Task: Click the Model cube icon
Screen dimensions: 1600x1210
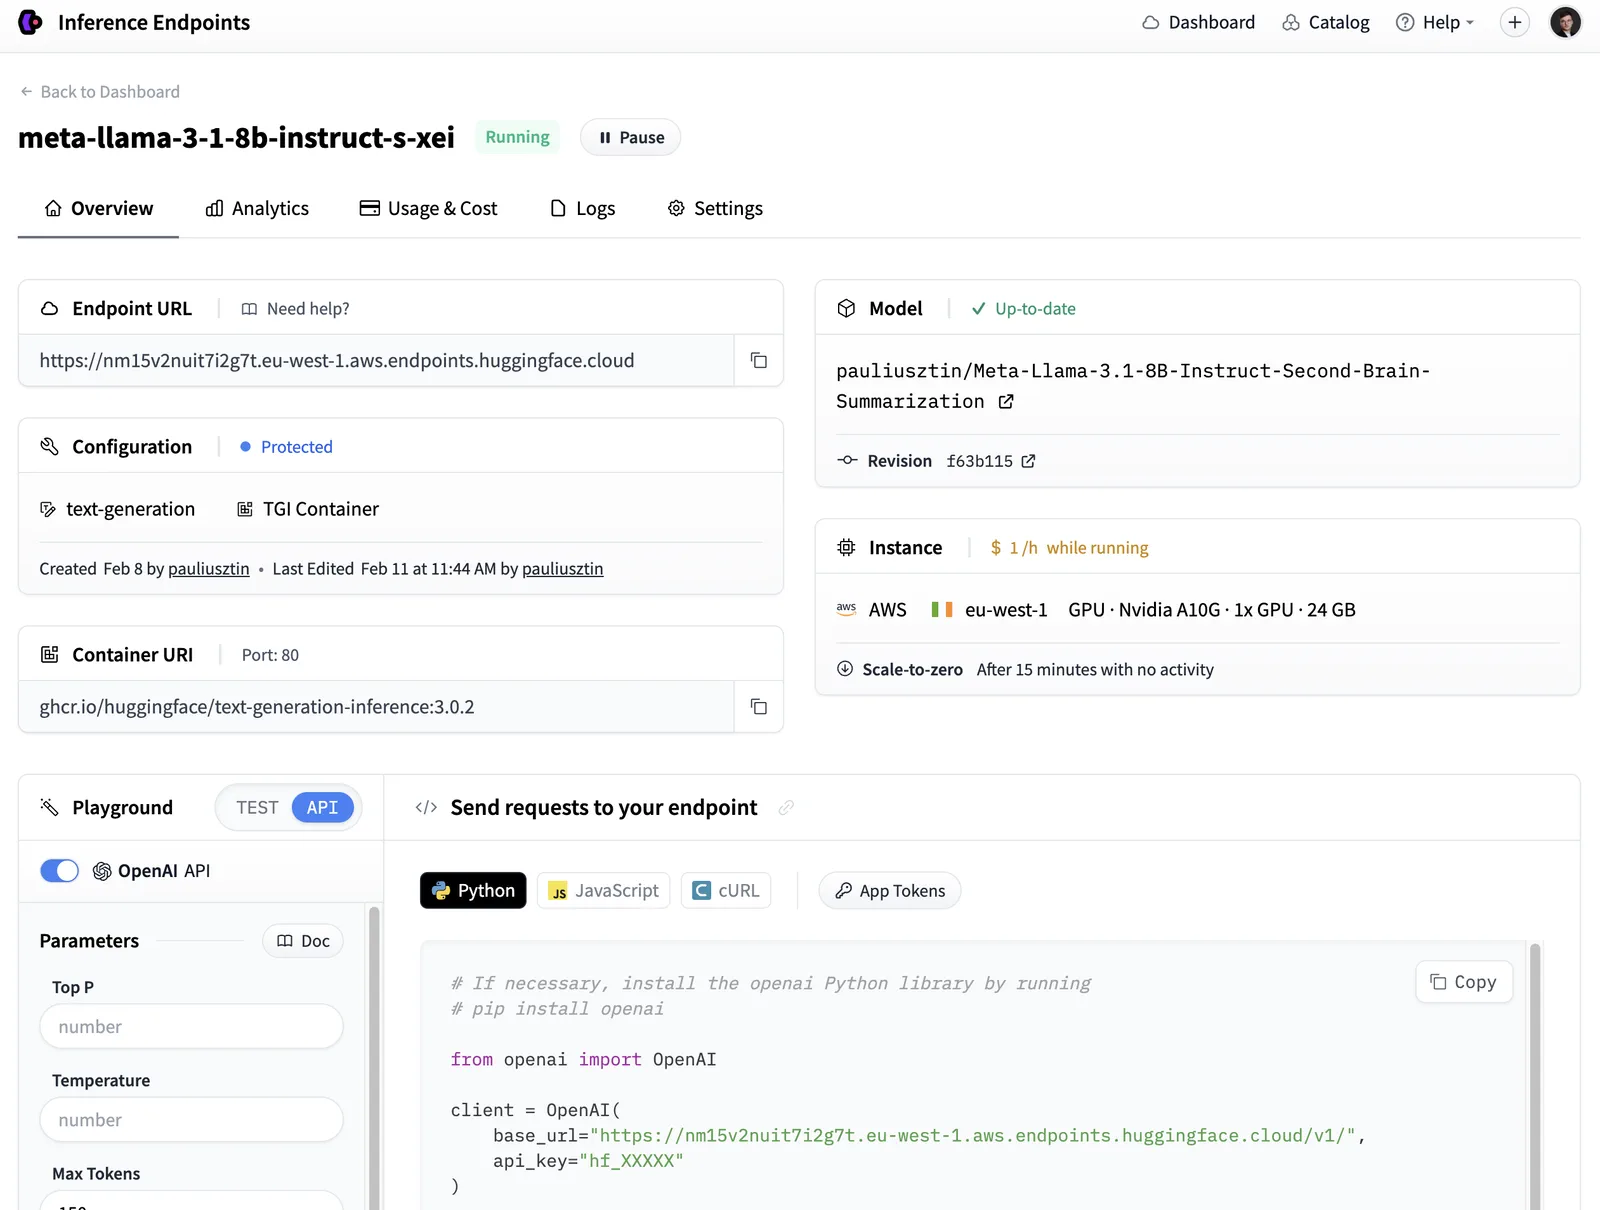Action: [846, 308]
